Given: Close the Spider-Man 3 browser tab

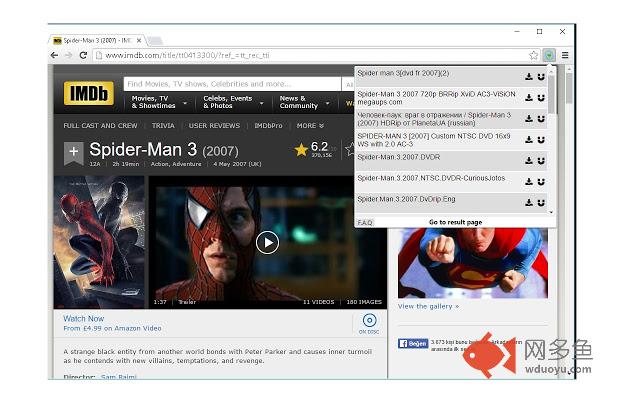Looking at the screenshot, I should 139,40.
